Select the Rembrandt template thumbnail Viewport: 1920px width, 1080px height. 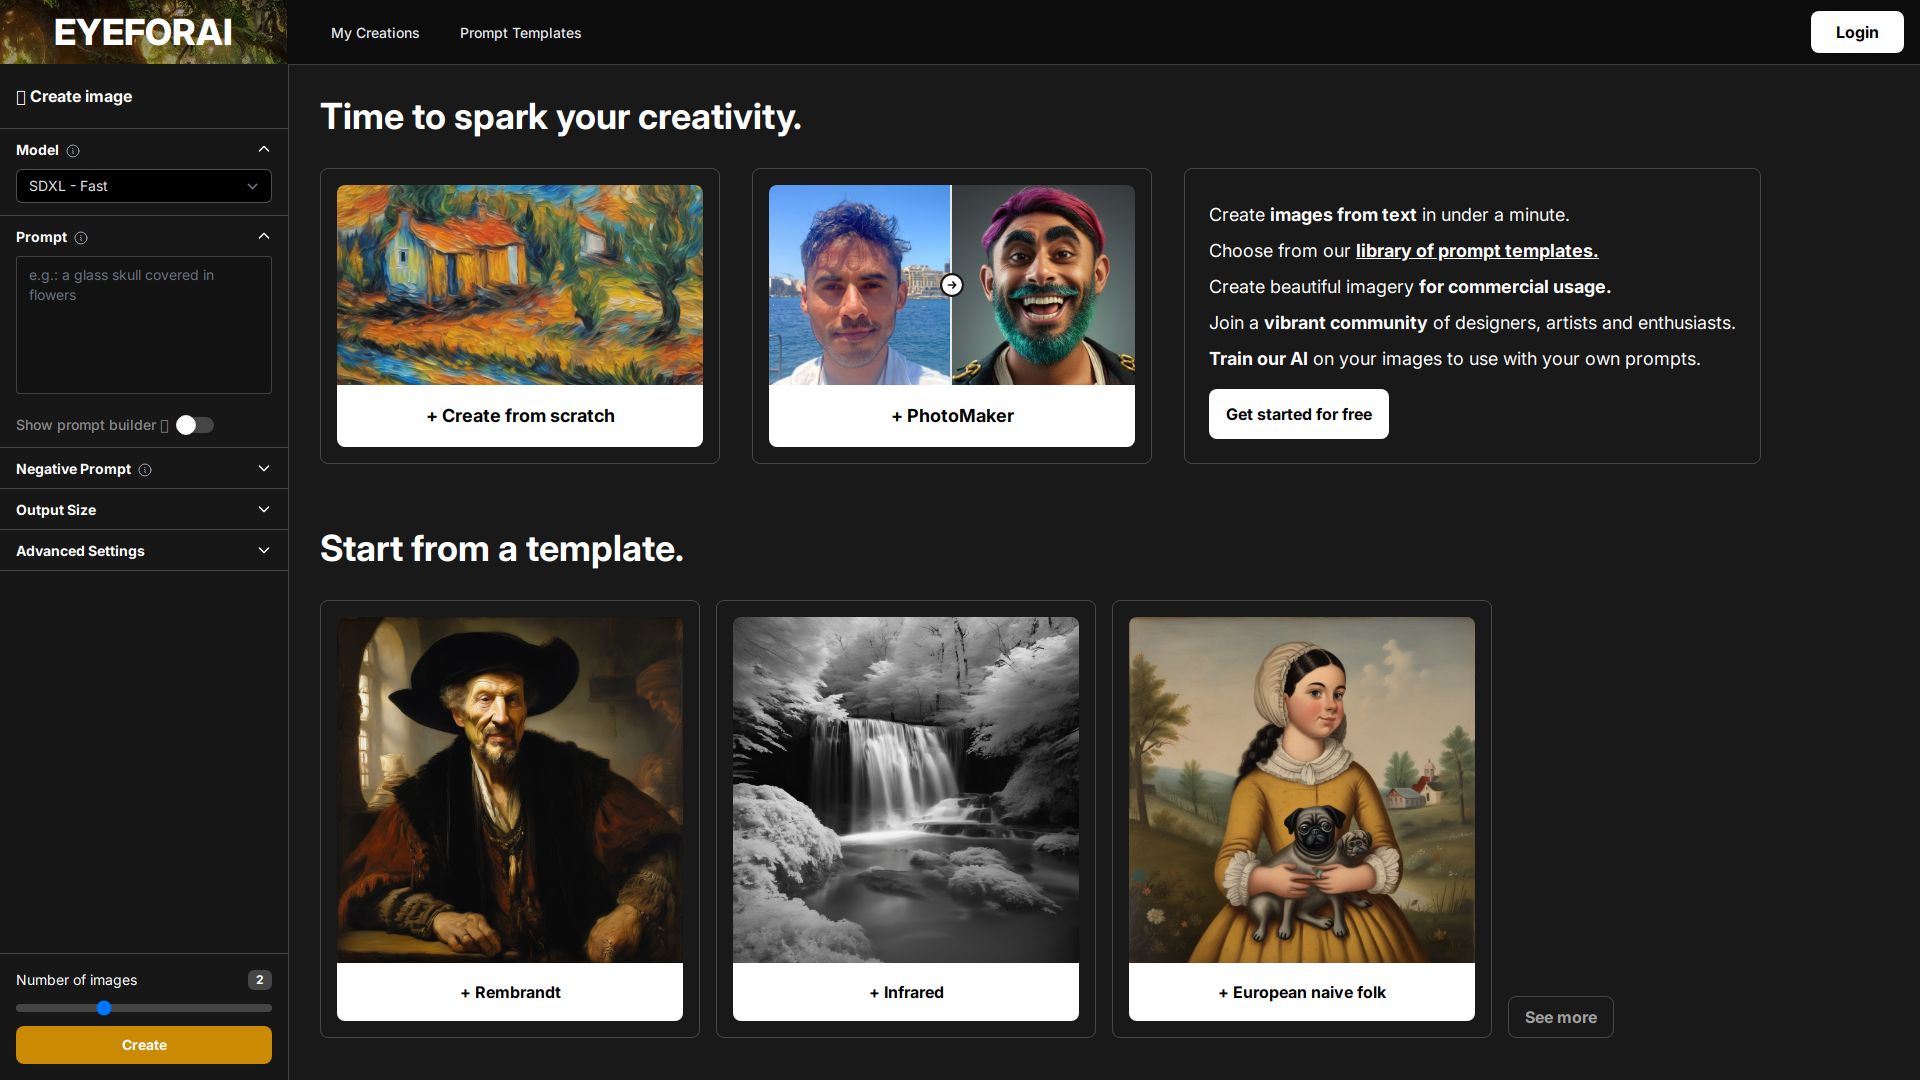510,790
